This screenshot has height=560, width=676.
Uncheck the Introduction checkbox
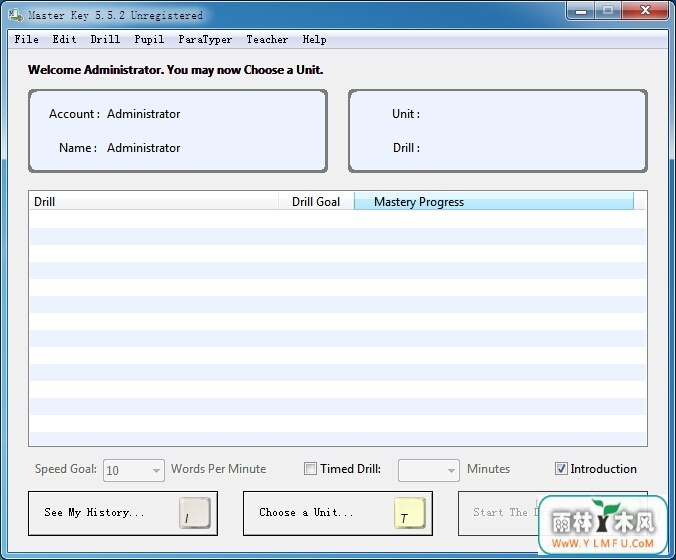pos(561,469)
